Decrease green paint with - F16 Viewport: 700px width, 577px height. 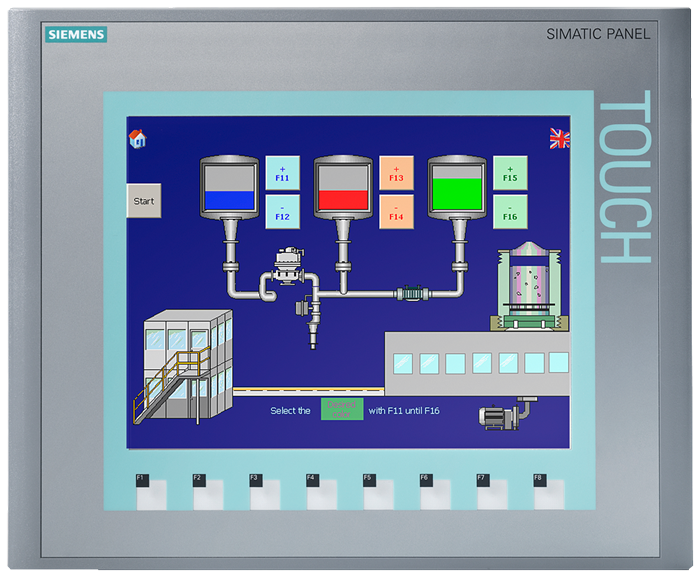tap(510, 211)
